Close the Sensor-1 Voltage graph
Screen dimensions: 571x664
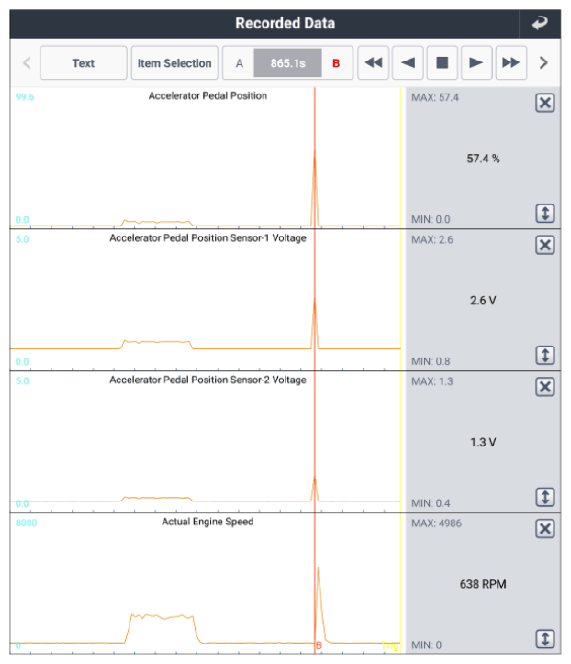[x=545, y=245]
